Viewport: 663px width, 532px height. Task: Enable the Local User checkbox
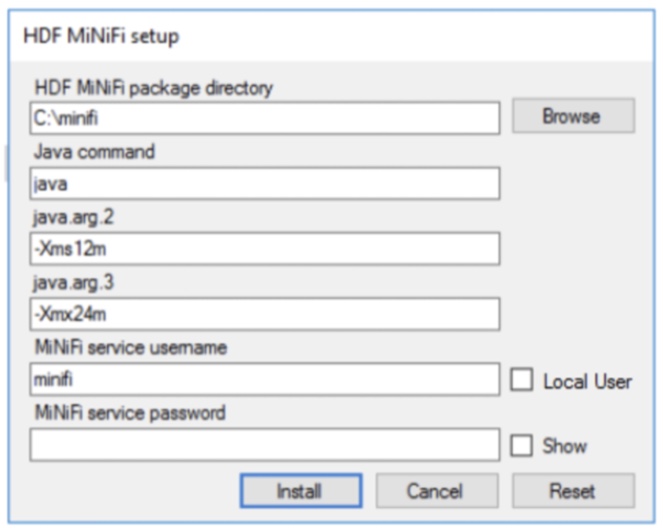click(x=521, y=381)
